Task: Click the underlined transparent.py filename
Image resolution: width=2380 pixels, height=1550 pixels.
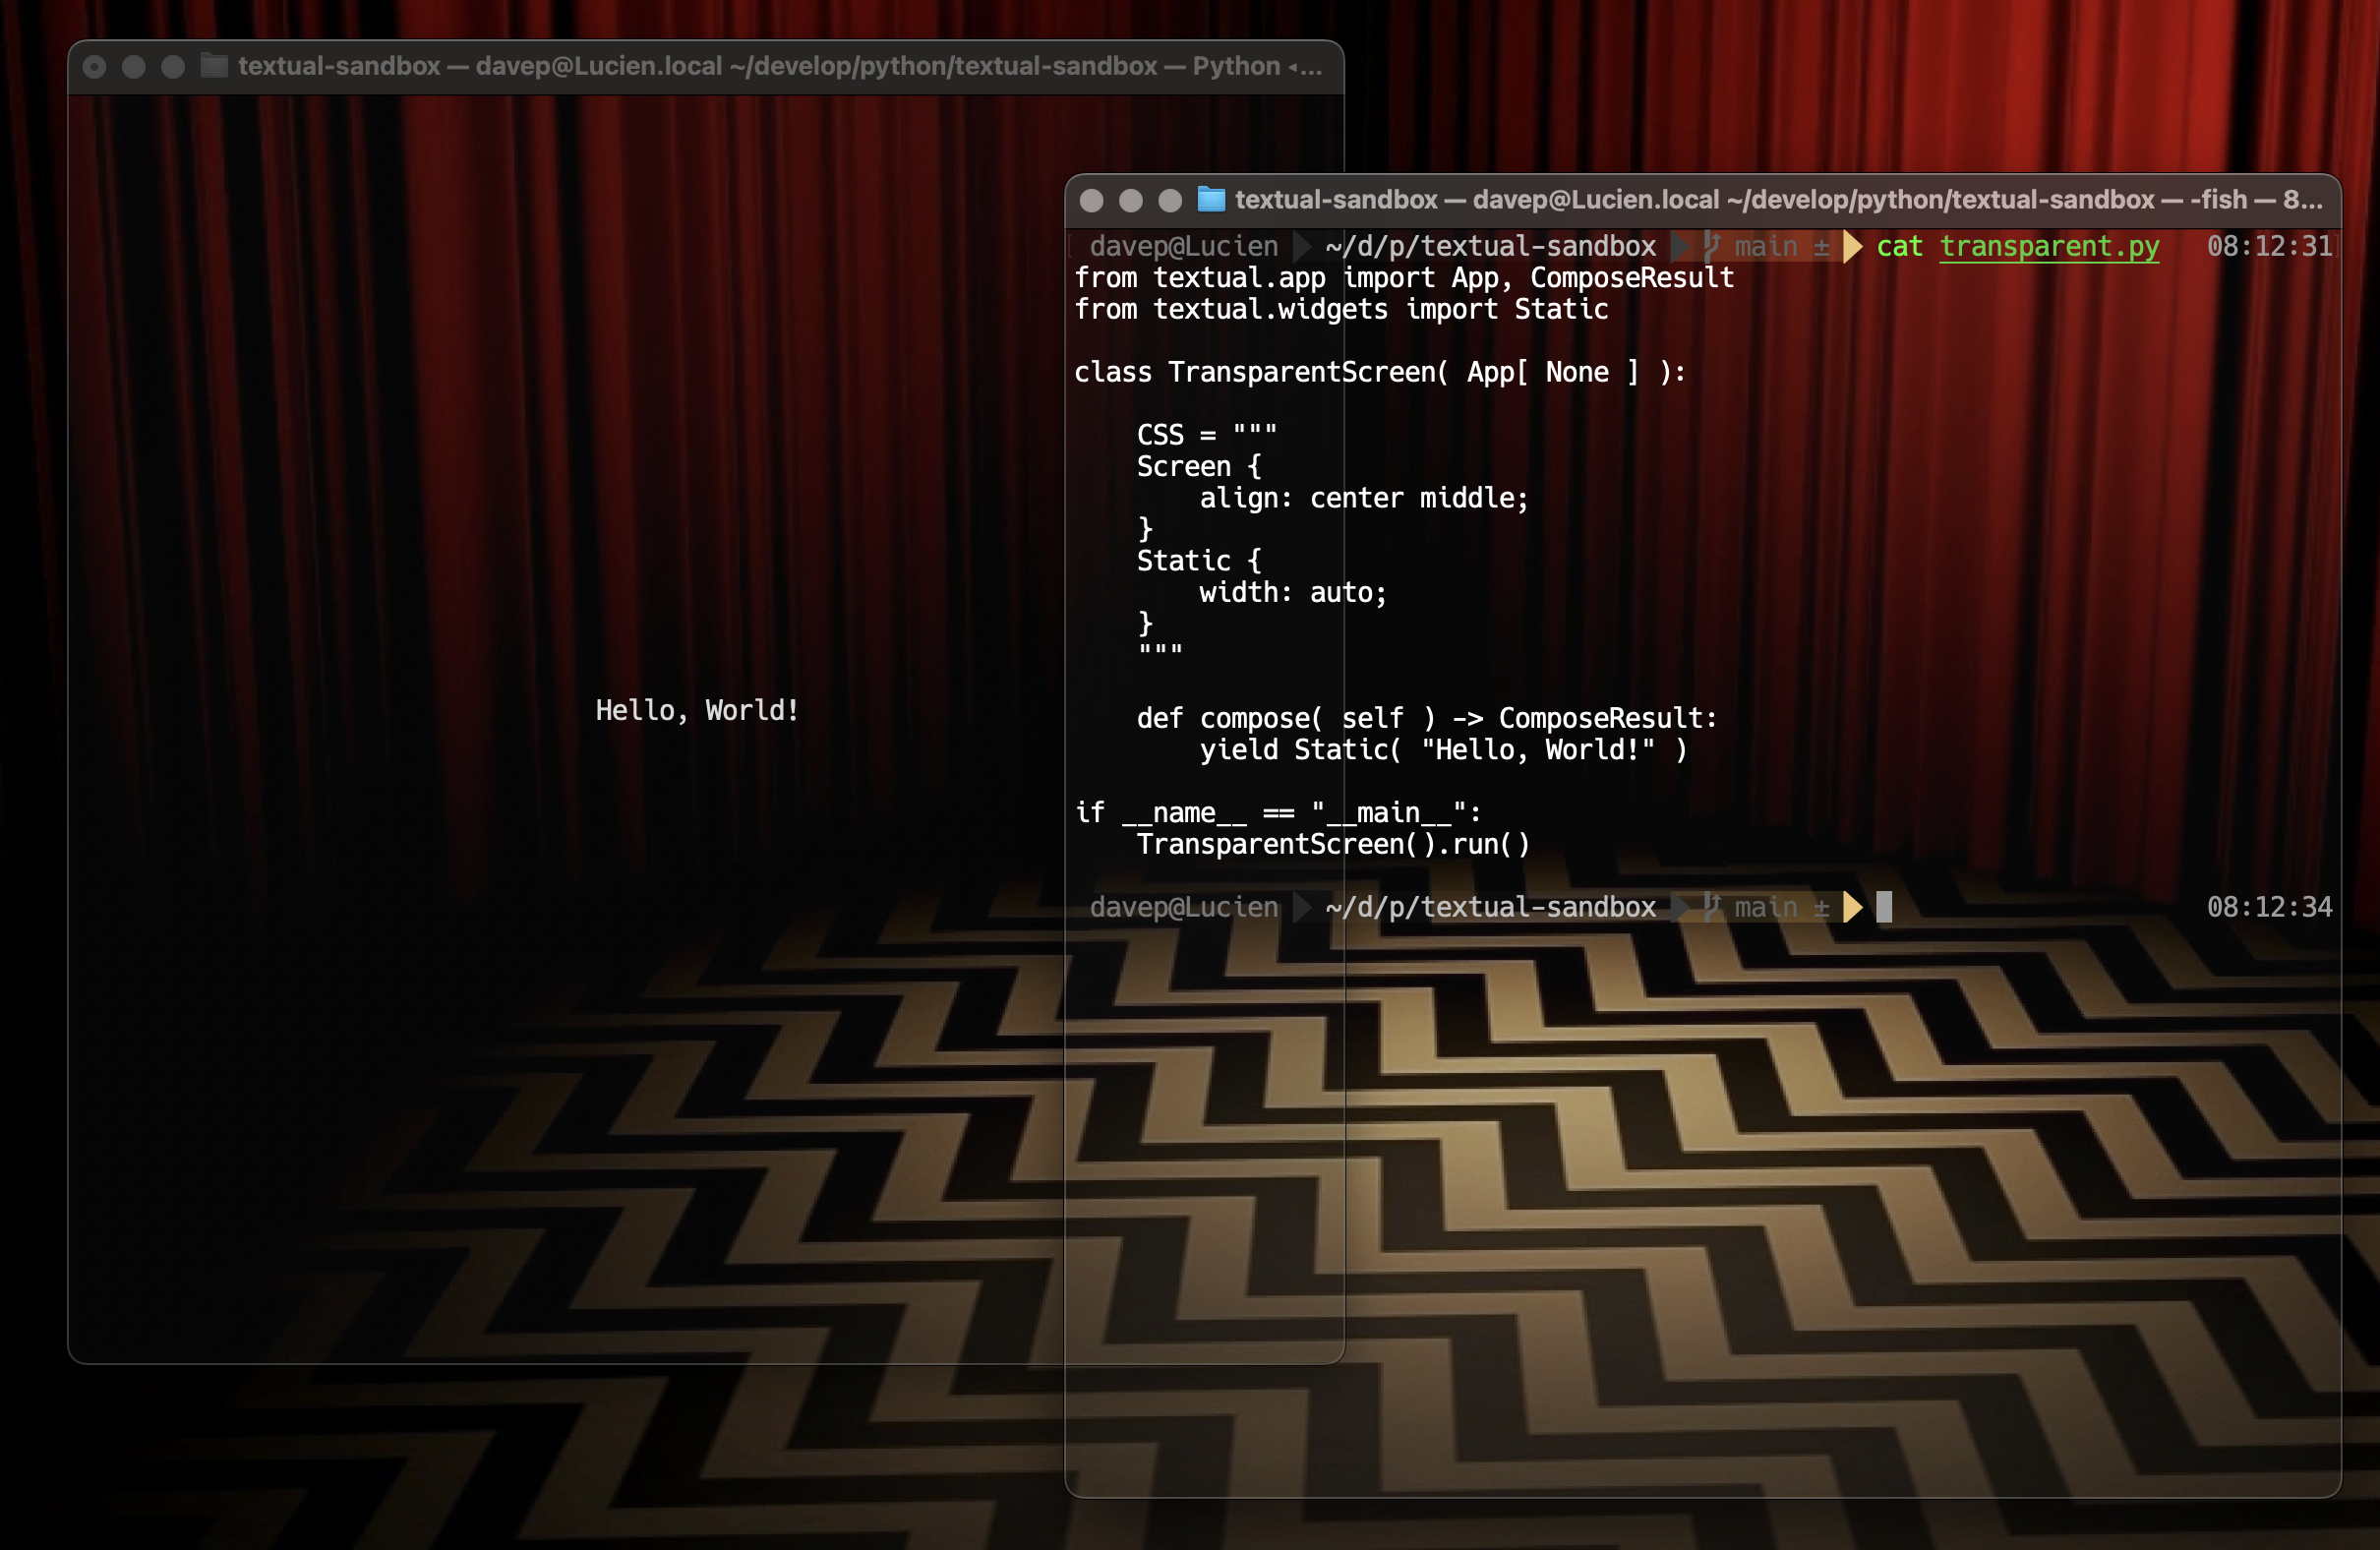Action: click(x=2049, y=247)
